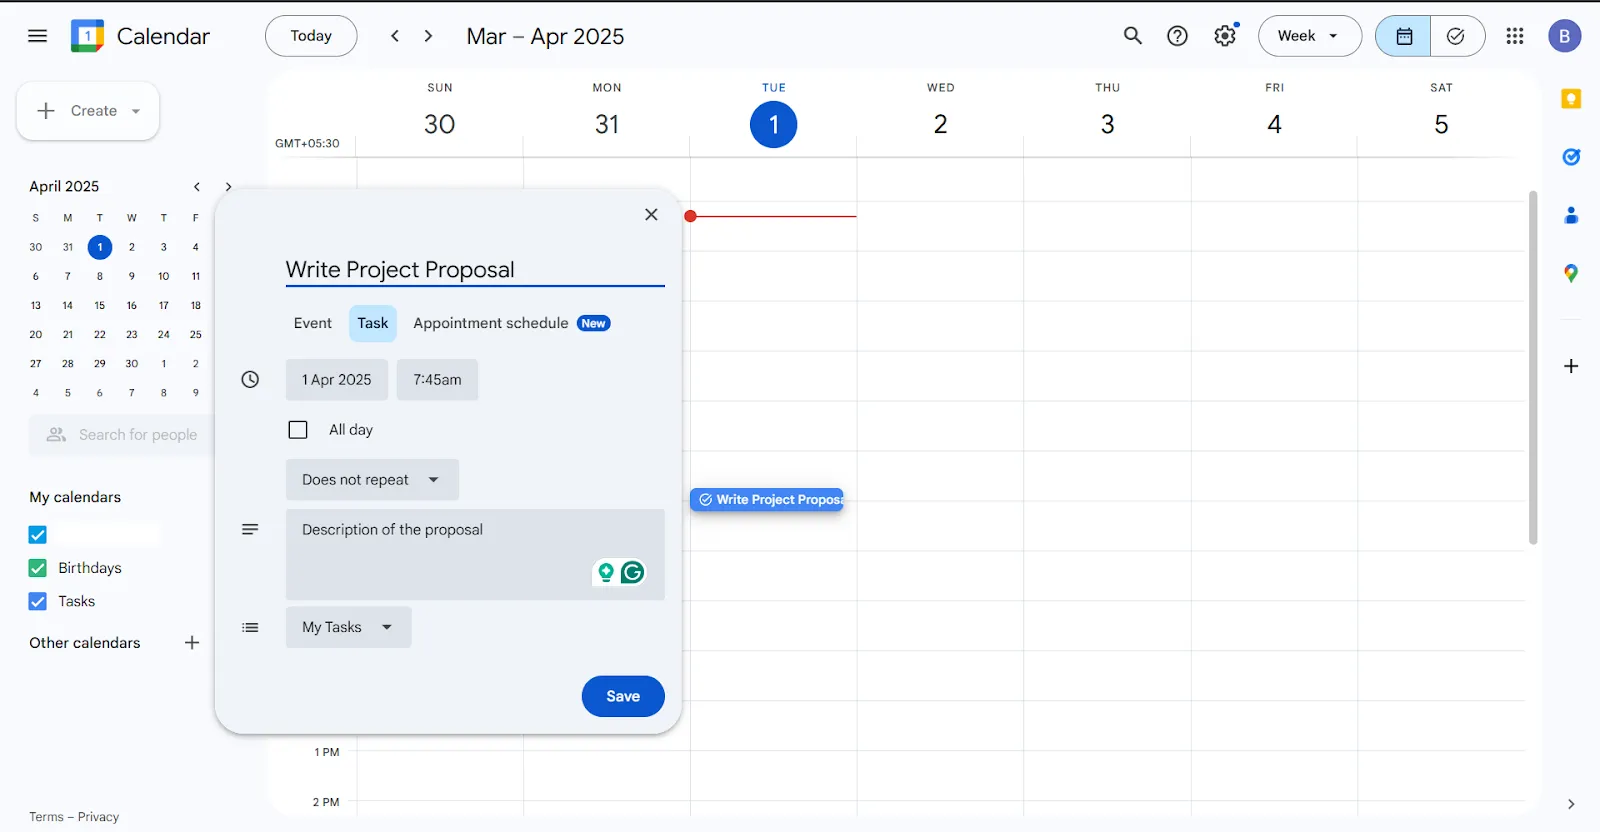Screen dimensions: 1600x832
Task: Click the task title field
Action: pyautogui.click(x=475, y=270)
